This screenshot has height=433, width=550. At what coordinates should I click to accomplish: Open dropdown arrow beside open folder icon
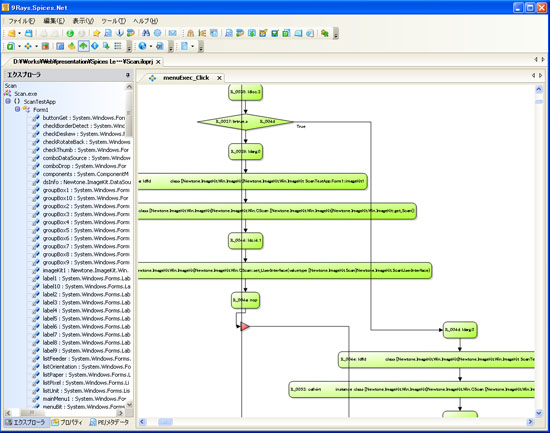click(x=19, y=33)
